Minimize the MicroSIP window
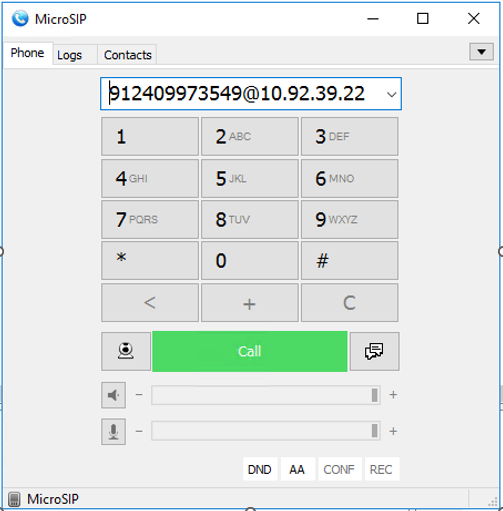The image size is (503, 511). [x=373, y=19]
